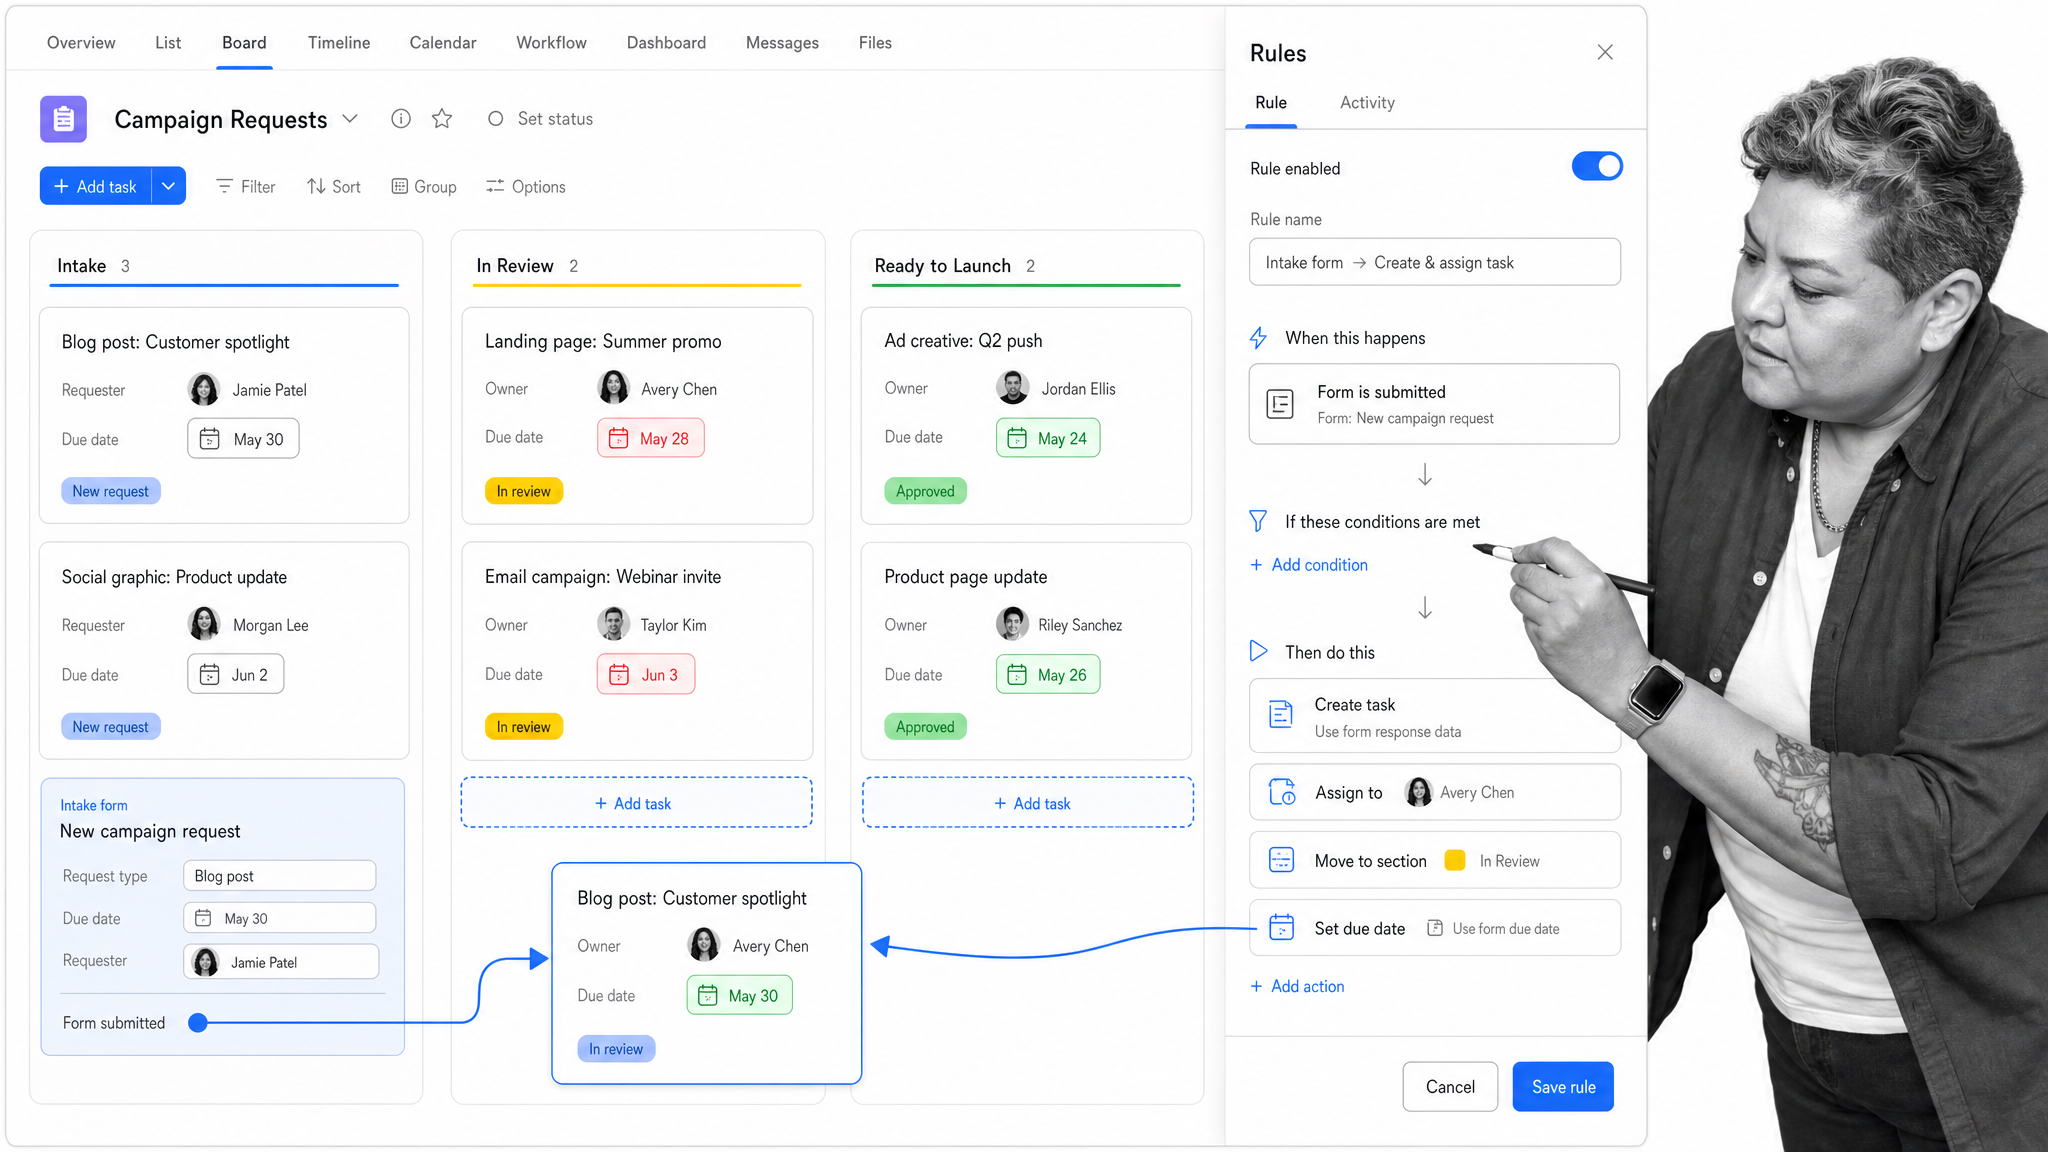Open the Sort options
Viewport: 2048px width, 1152px height.
tap(334, 186)
